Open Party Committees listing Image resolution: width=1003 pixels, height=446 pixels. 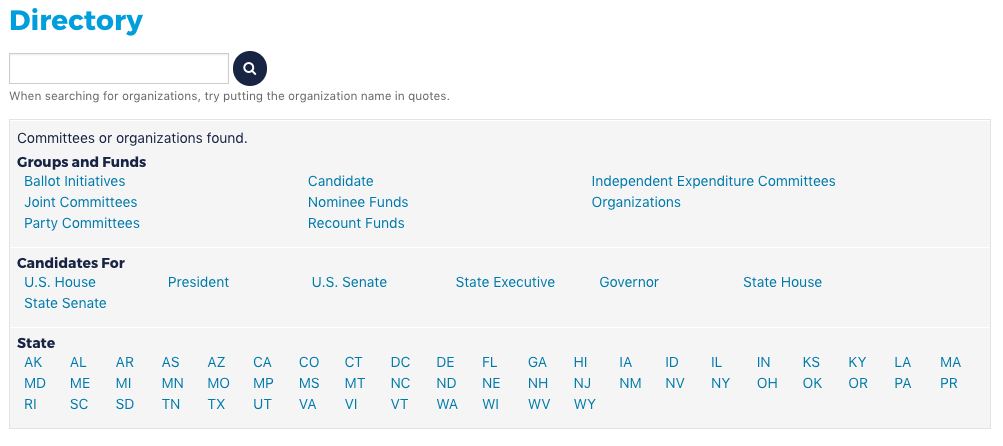pos(82,223)
